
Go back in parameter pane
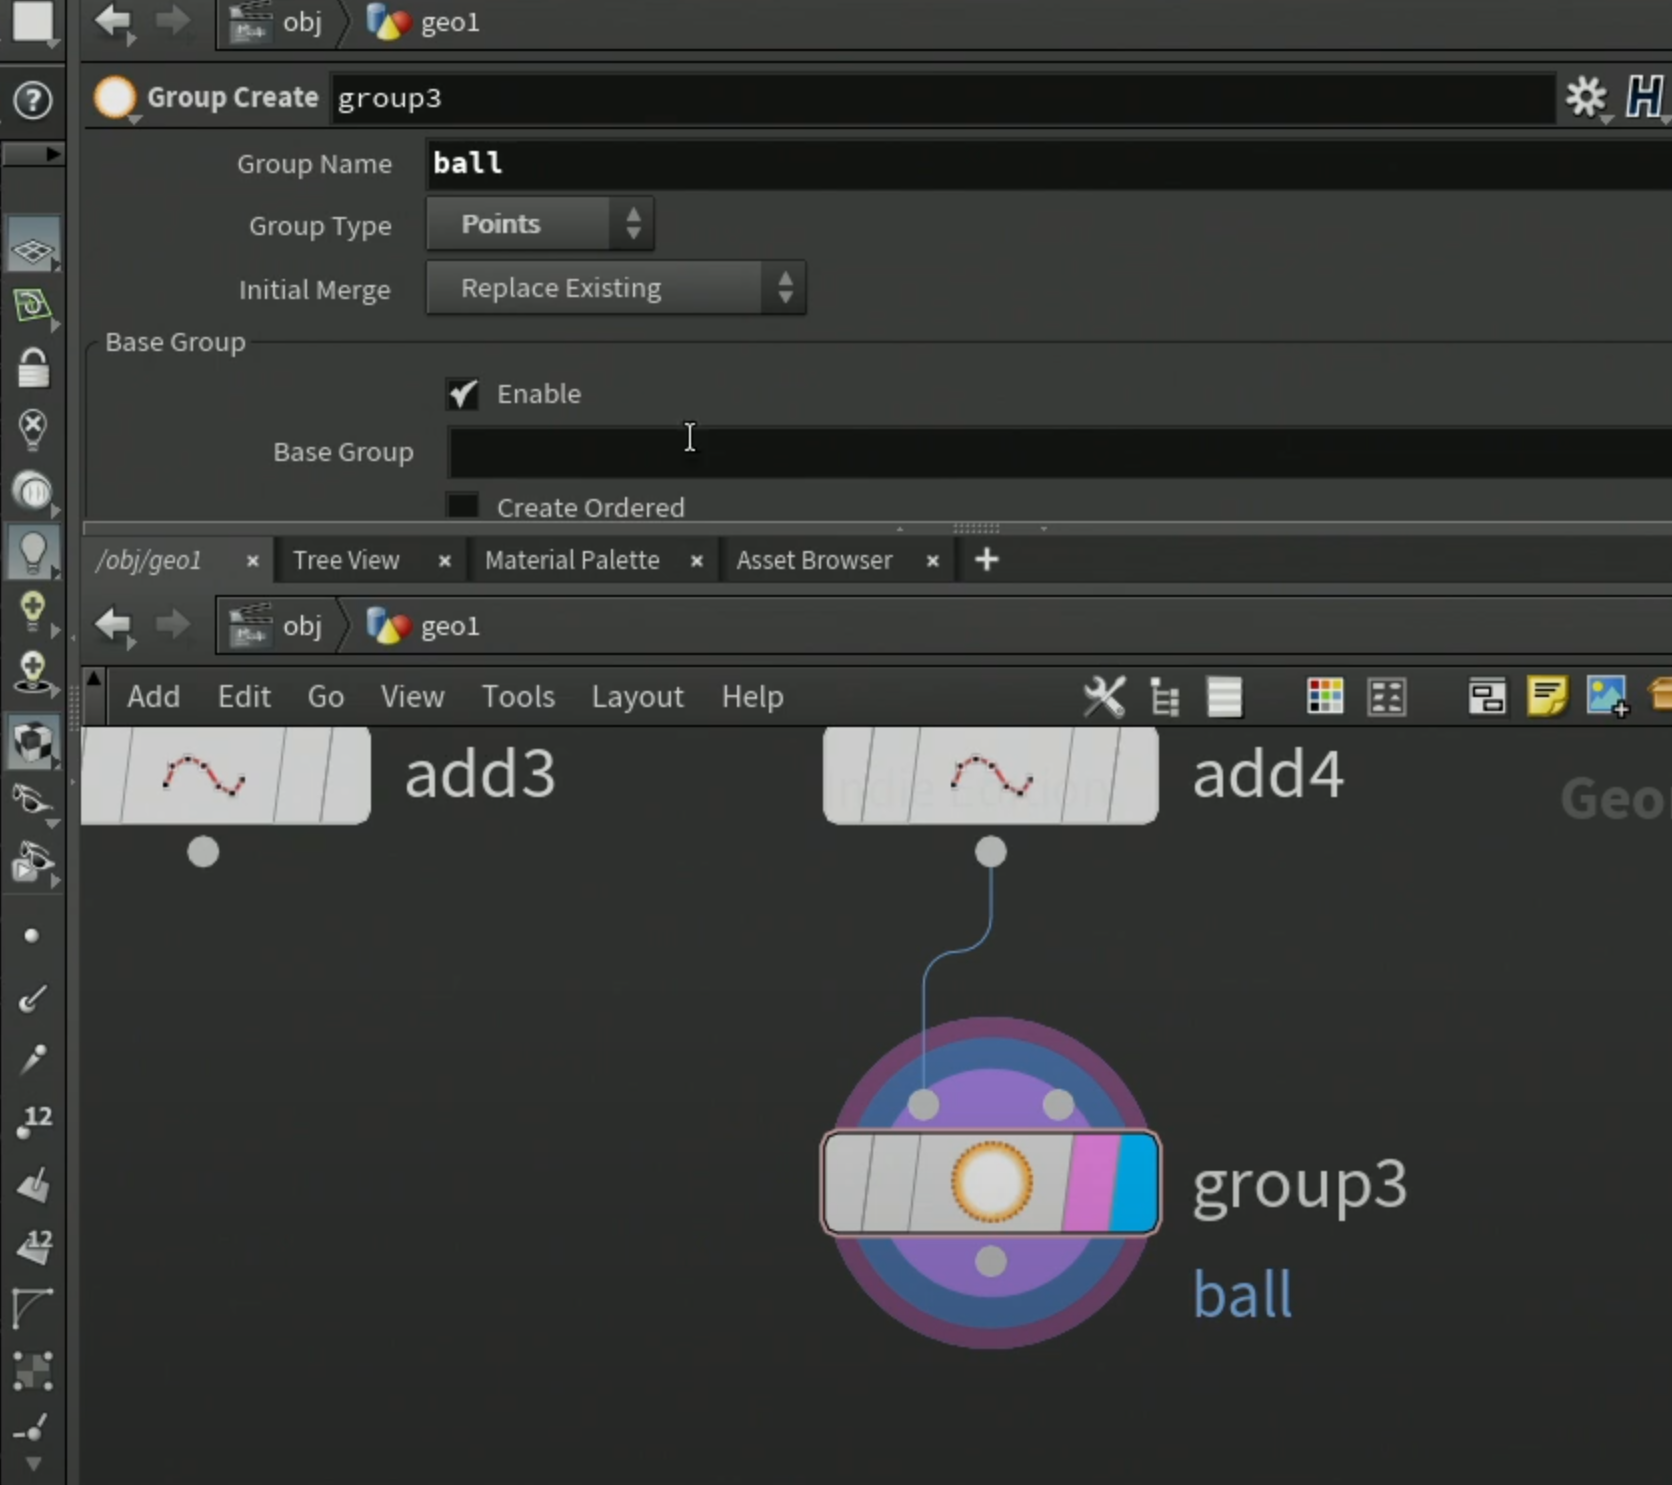pyautogui.click(x=113, y=21)
